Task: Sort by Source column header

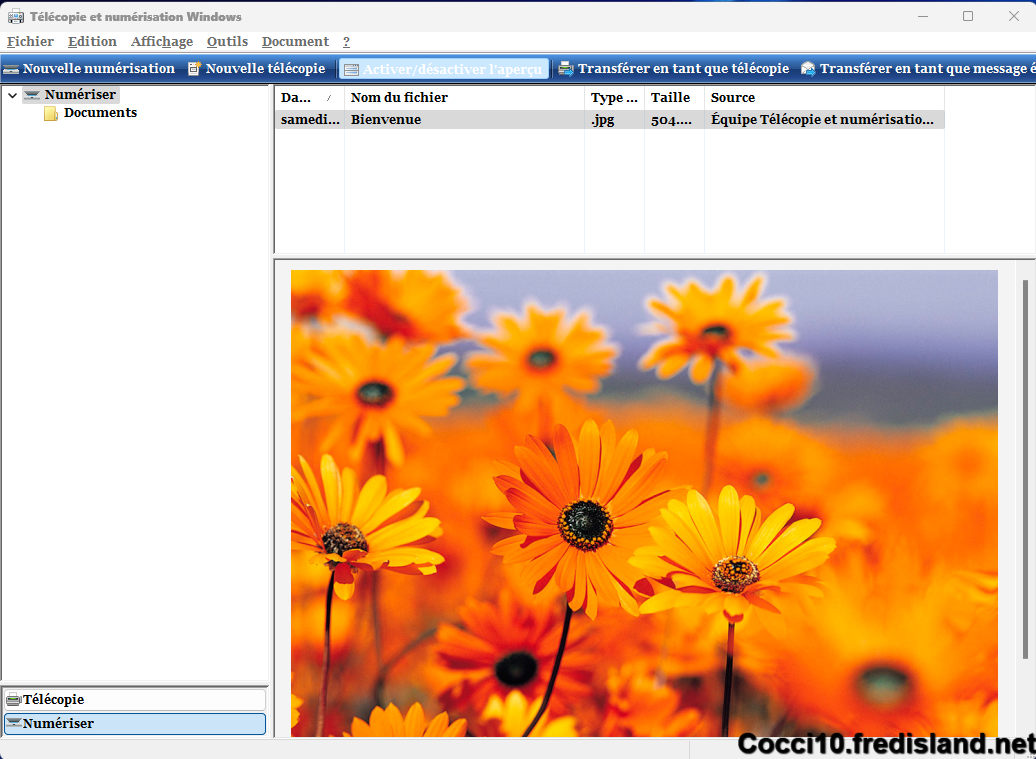Action: coord(824,98)
